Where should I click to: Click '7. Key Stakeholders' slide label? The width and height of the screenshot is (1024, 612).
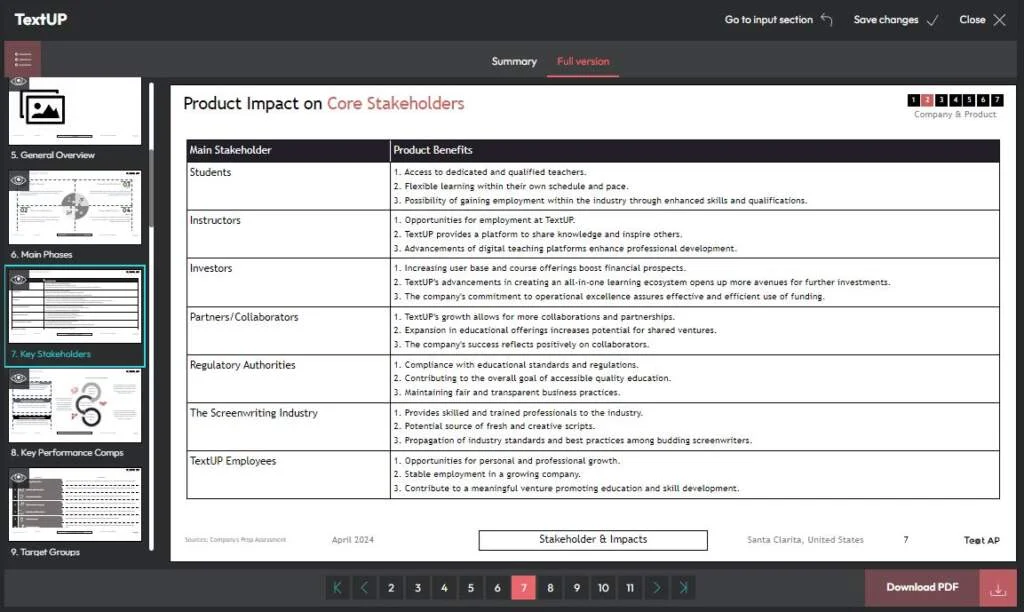pyautogui.click(x=51, y=354)
